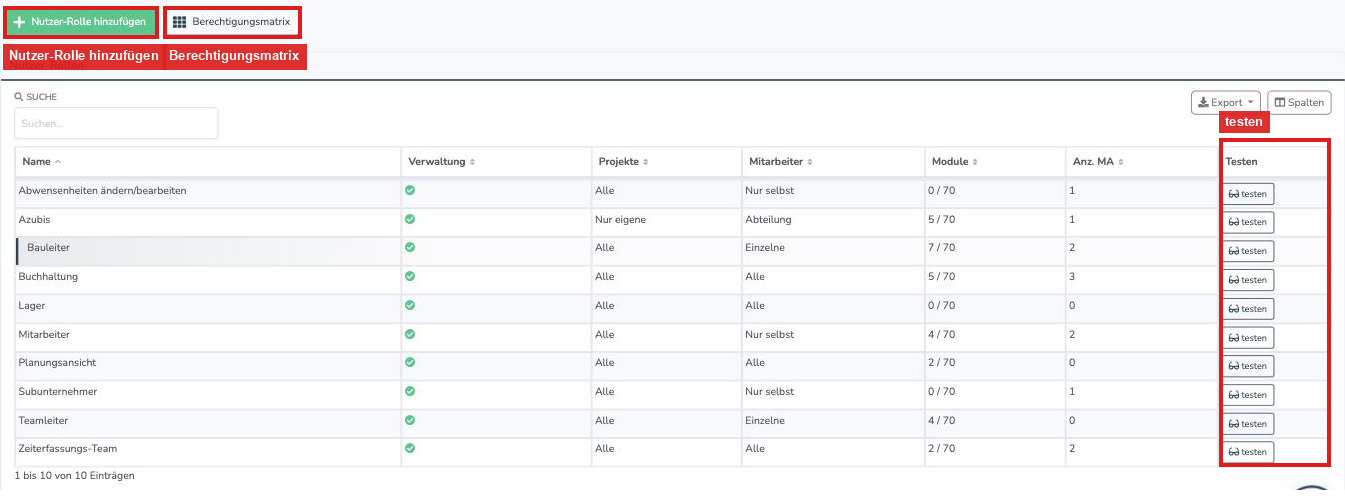Click the green Verwaltung checkmark for Lager
The width and height of the screenshot is (1345, 500).
point(410,305)
